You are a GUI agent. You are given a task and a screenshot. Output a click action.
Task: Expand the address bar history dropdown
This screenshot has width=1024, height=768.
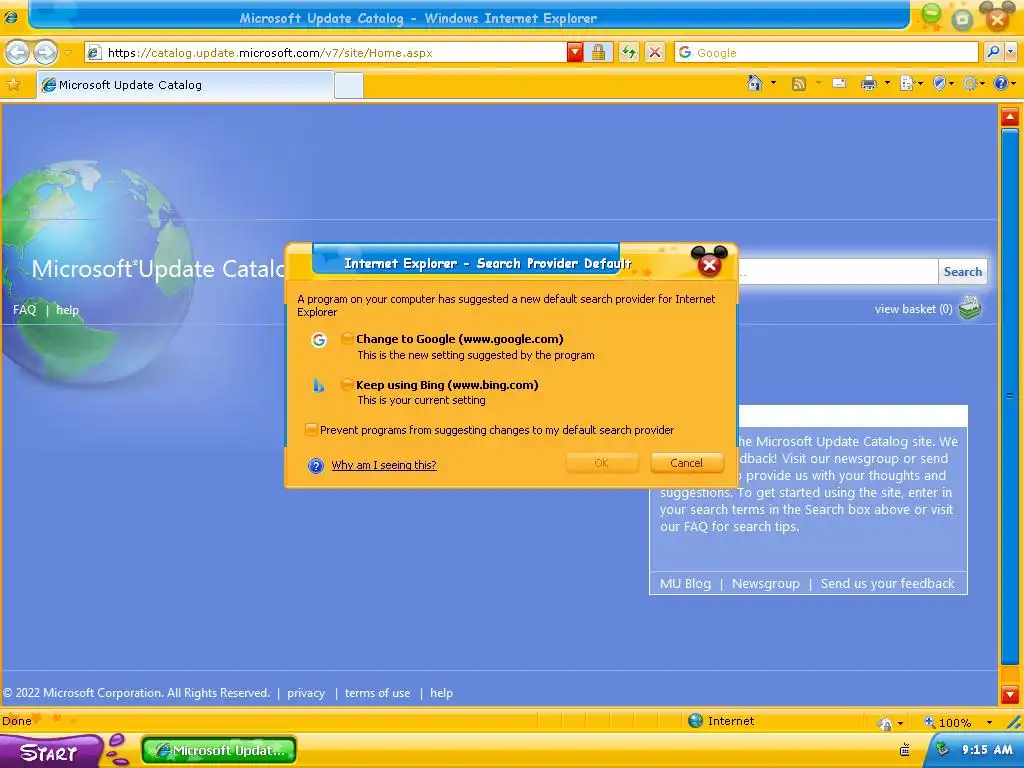pos(575,52)
